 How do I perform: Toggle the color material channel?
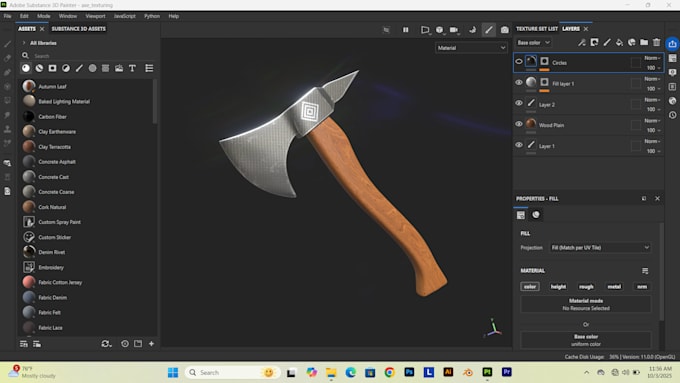point(530,287)
